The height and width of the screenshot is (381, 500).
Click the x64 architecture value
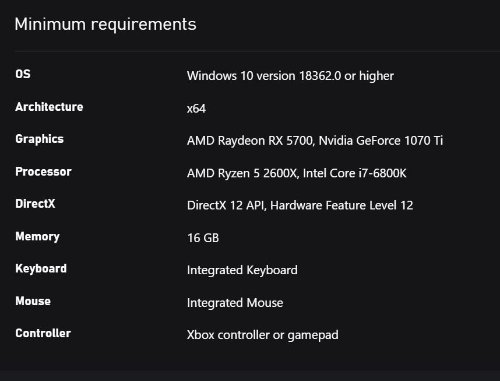(196, 109)
